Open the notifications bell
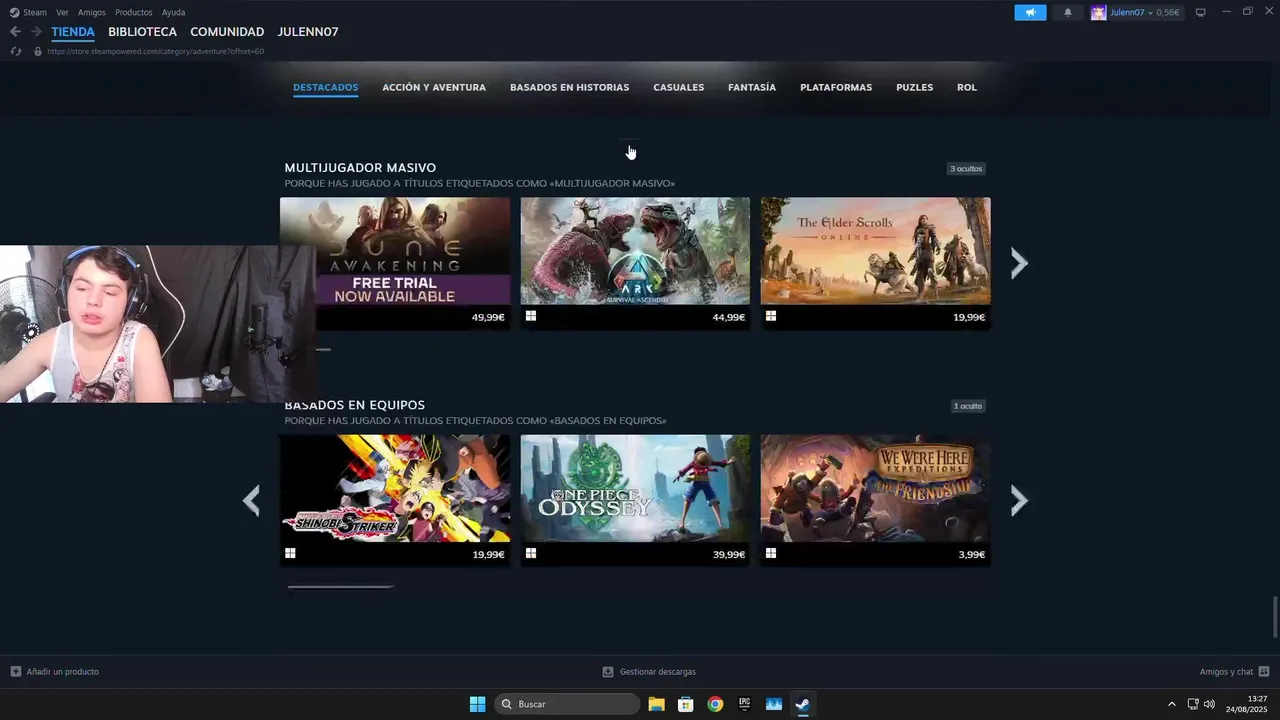This screenshot has height=720, width=1280. pyautogui.click(x=1068, y=12)
